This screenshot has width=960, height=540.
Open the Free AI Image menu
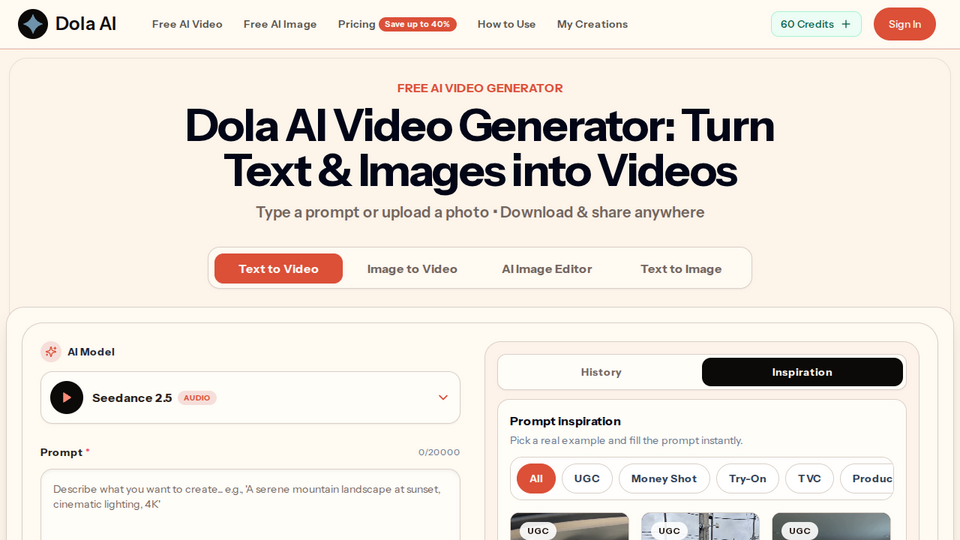280,24
